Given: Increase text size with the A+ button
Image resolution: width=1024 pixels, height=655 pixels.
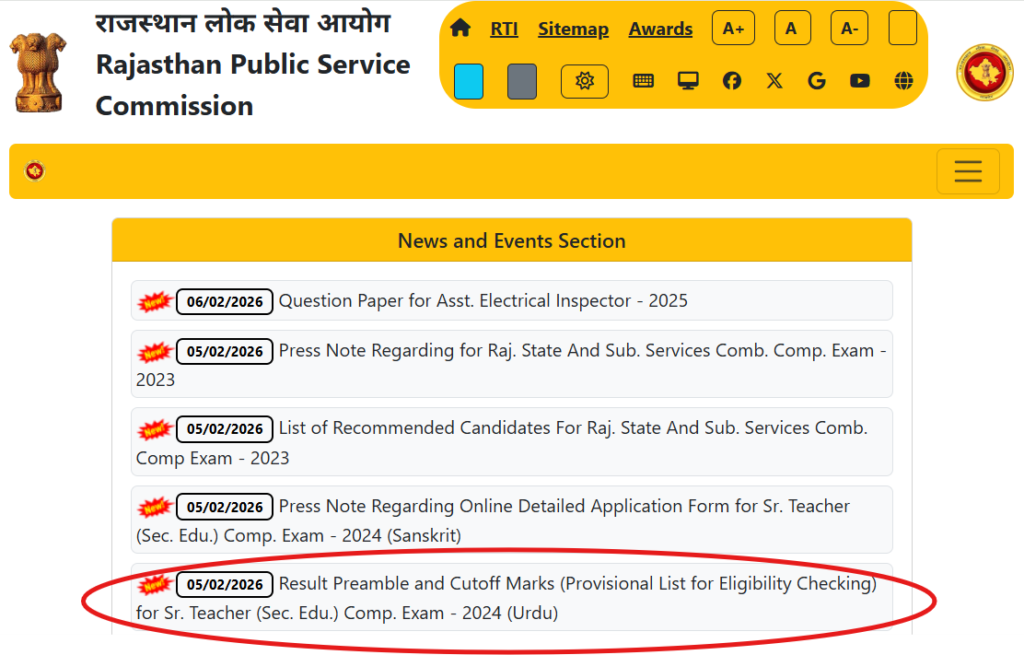Looking at the screenshot, I should coord(733,27).
